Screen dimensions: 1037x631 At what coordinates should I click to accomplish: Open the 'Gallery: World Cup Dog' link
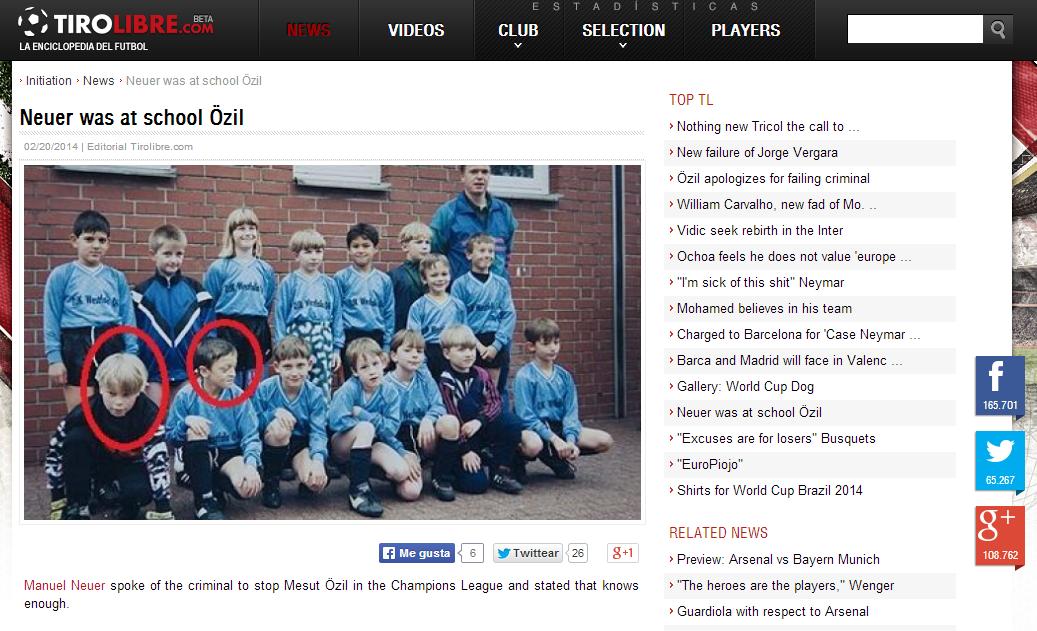745,386
